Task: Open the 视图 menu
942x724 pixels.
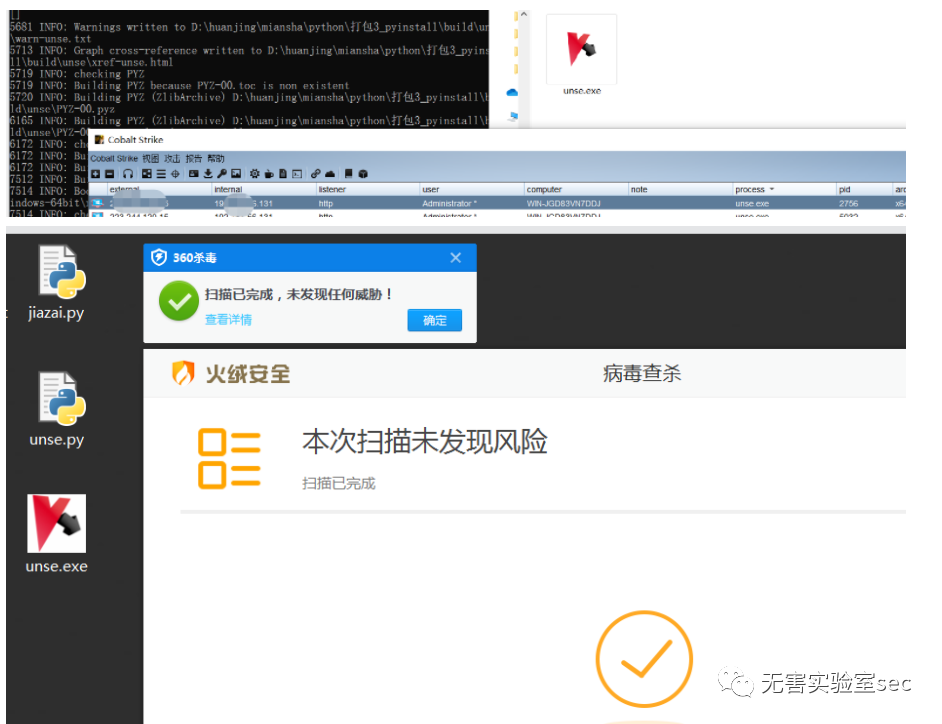Action: 150,159
